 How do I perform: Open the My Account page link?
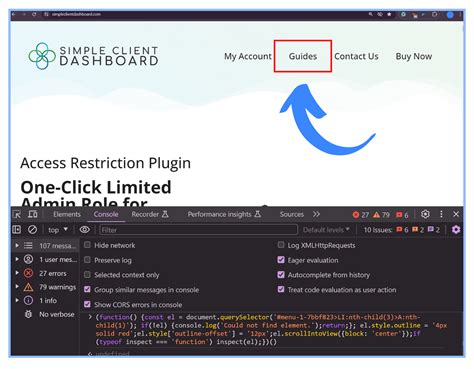coord(248,56)
